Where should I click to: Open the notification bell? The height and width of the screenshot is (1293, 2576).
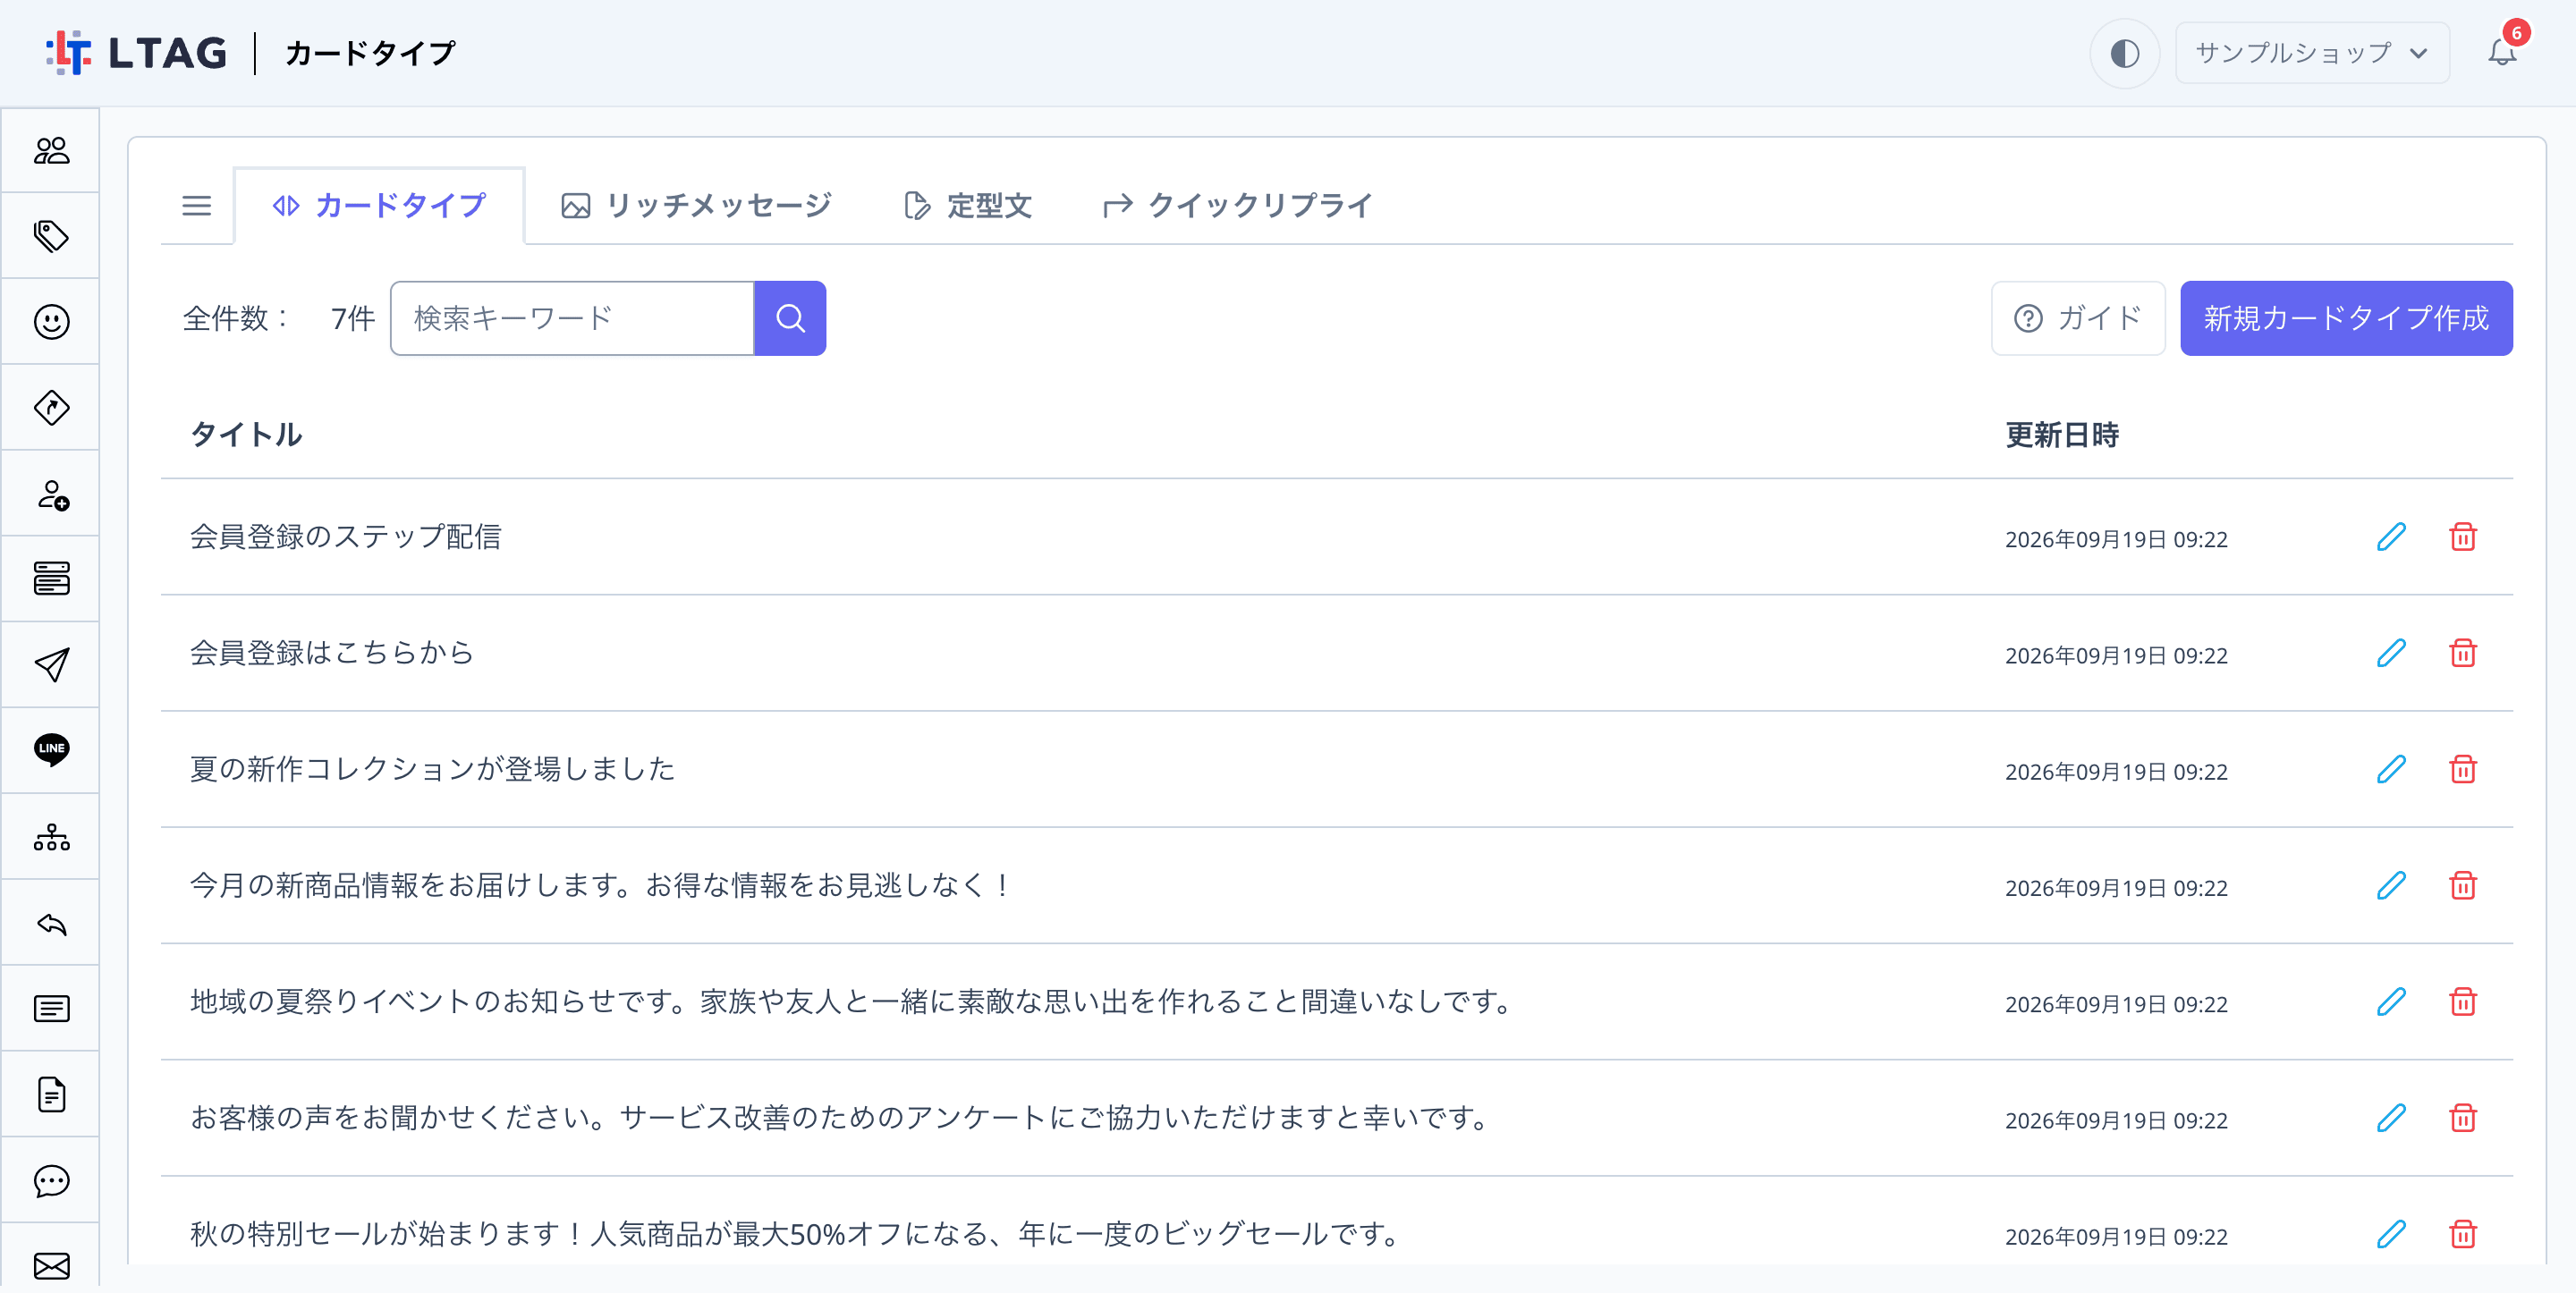click(2502, 52)
